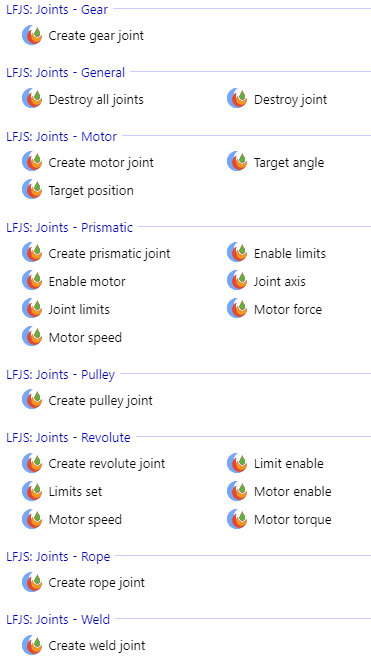
Task: Select Limit enable under Revolute
Action: pos(289,463)
